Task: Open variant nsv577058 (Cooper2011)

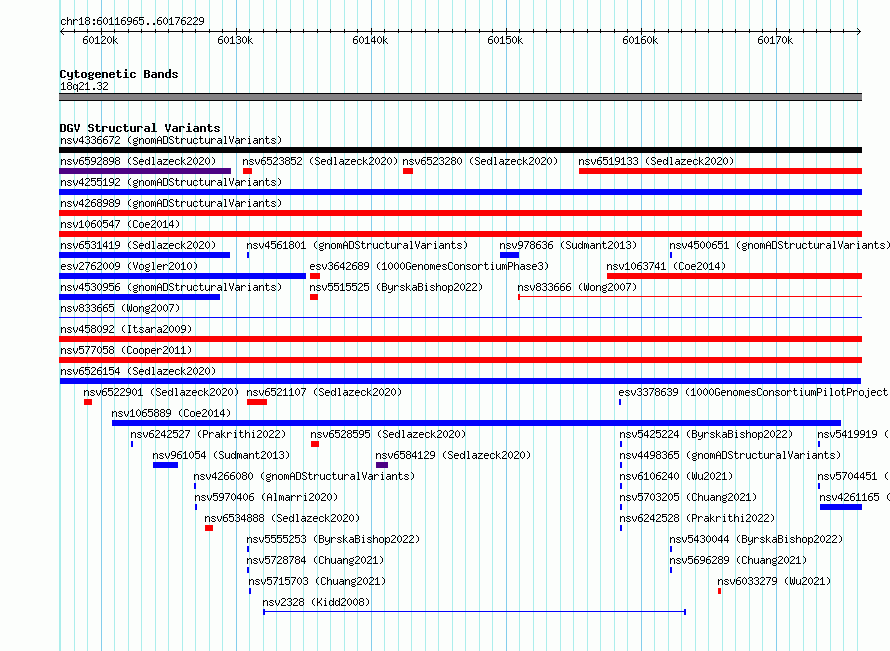Action: pos(126,350)
